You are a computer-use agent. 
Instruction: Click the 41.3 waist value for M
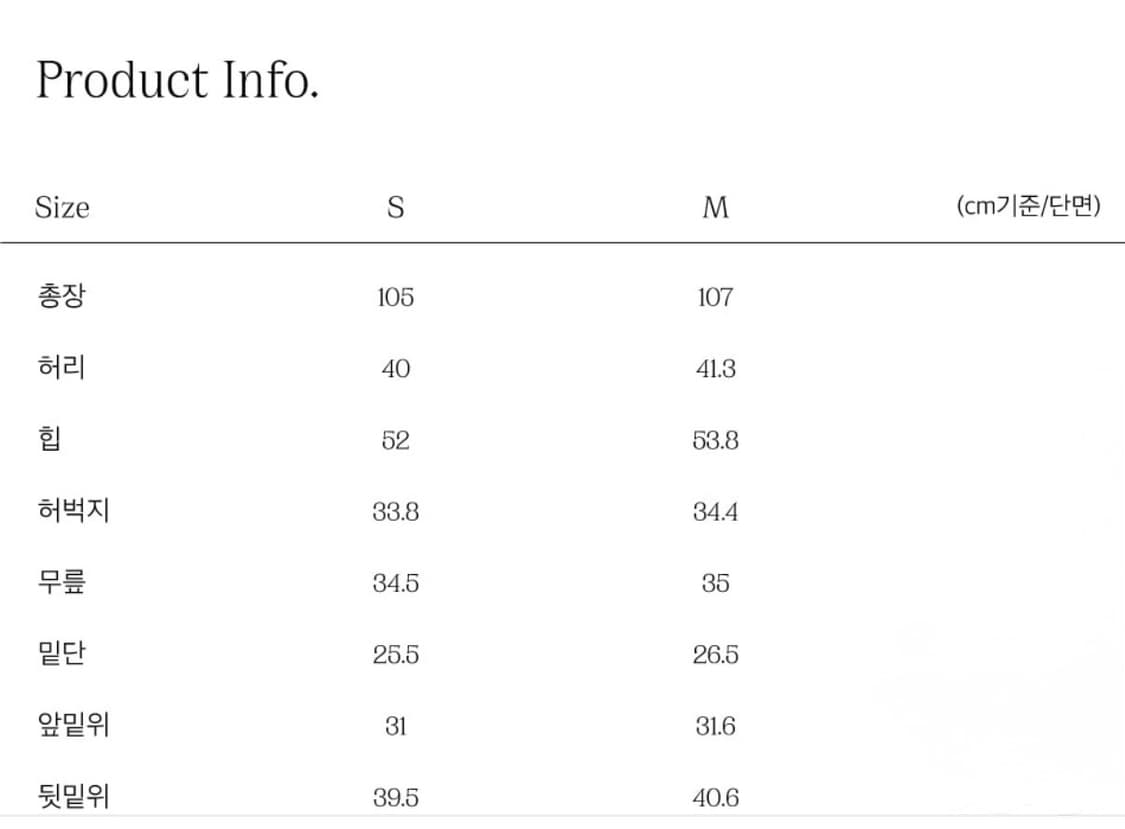pyautogui.click(x=715, y=369)
